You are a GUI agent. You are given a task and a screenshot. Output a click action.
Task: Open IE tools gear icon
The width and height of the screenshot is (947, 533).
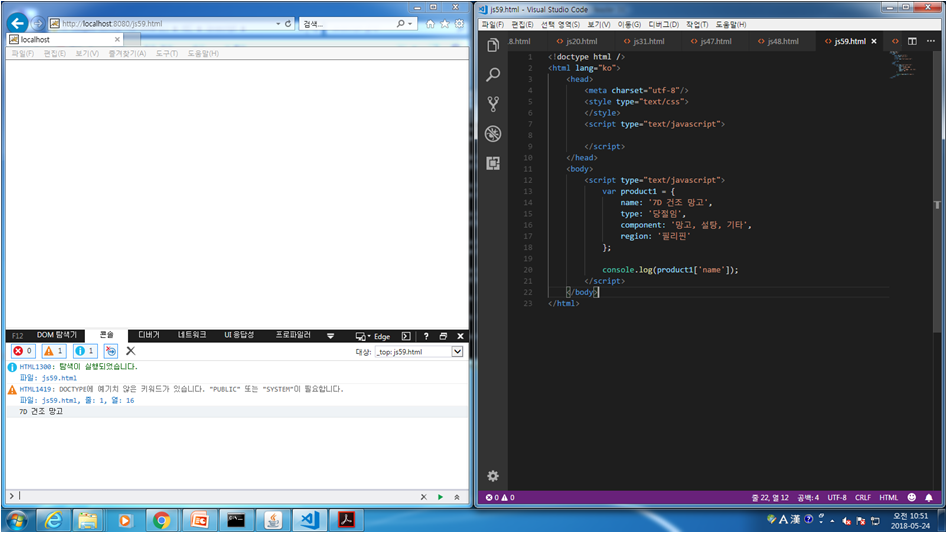(460, 24)
